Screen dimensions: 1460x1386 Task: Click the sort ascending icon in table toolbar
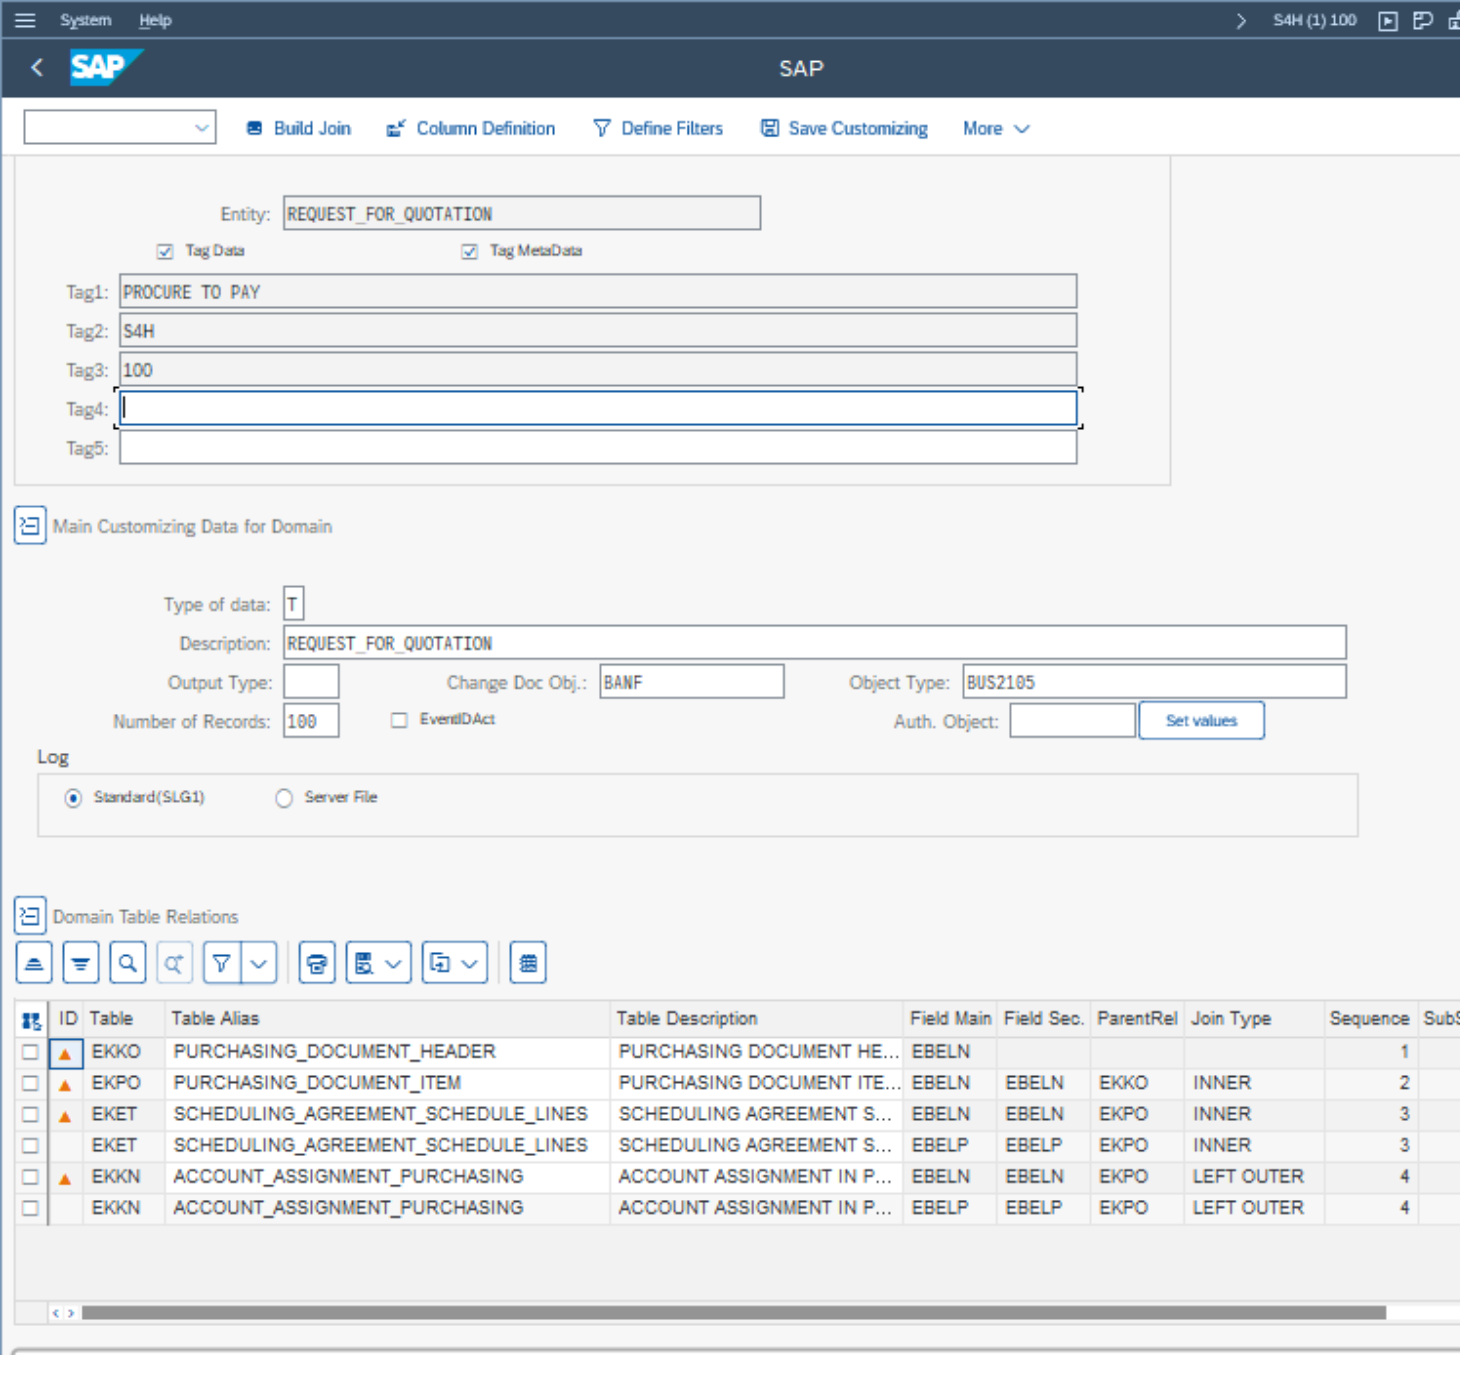[34, 963]
